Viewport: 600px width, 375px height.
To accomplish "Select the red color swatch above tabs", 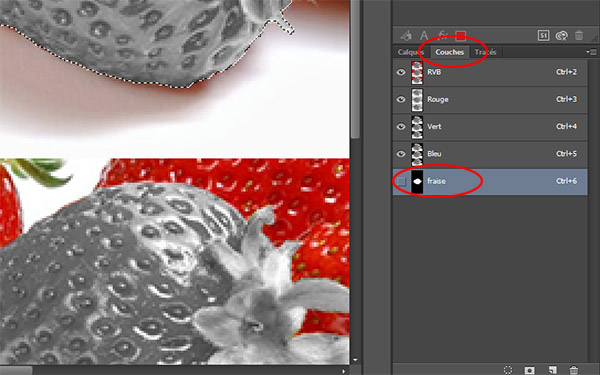I will [461, 36].
